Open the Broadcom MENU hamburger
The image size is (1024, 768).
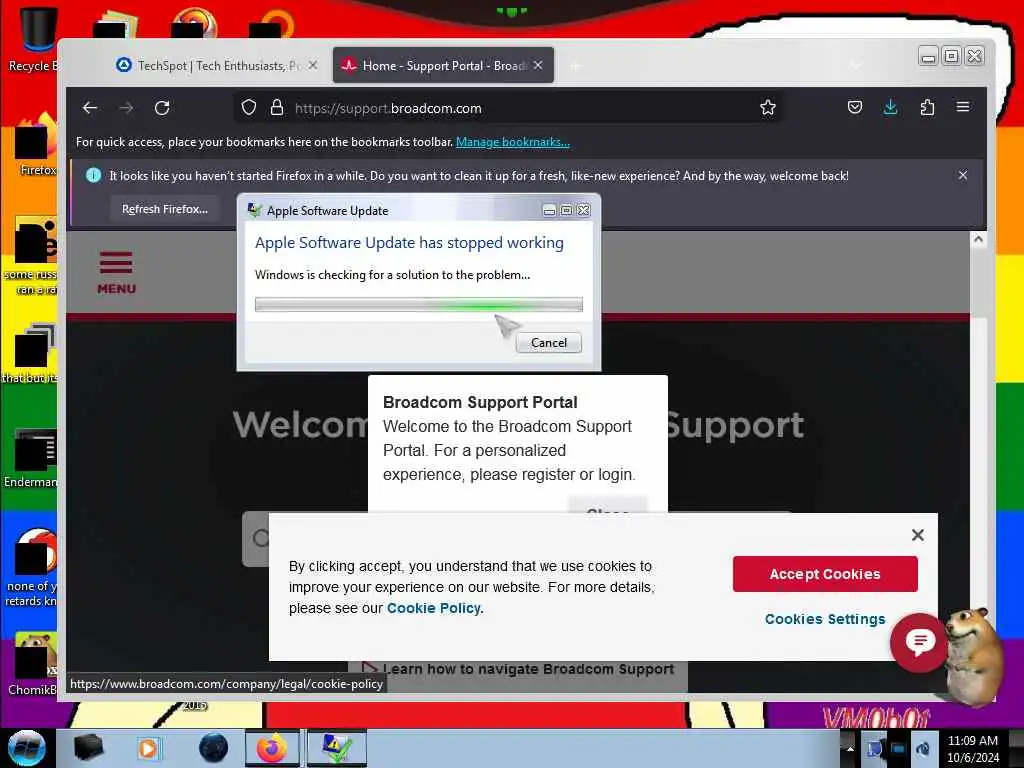pyautogui.click(x=116, y=273)
